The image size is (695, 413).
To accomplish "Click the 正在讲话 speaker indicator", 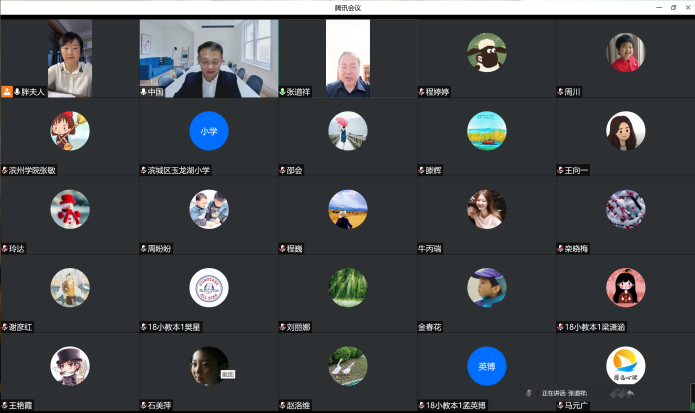I will (x=564, y=393).
